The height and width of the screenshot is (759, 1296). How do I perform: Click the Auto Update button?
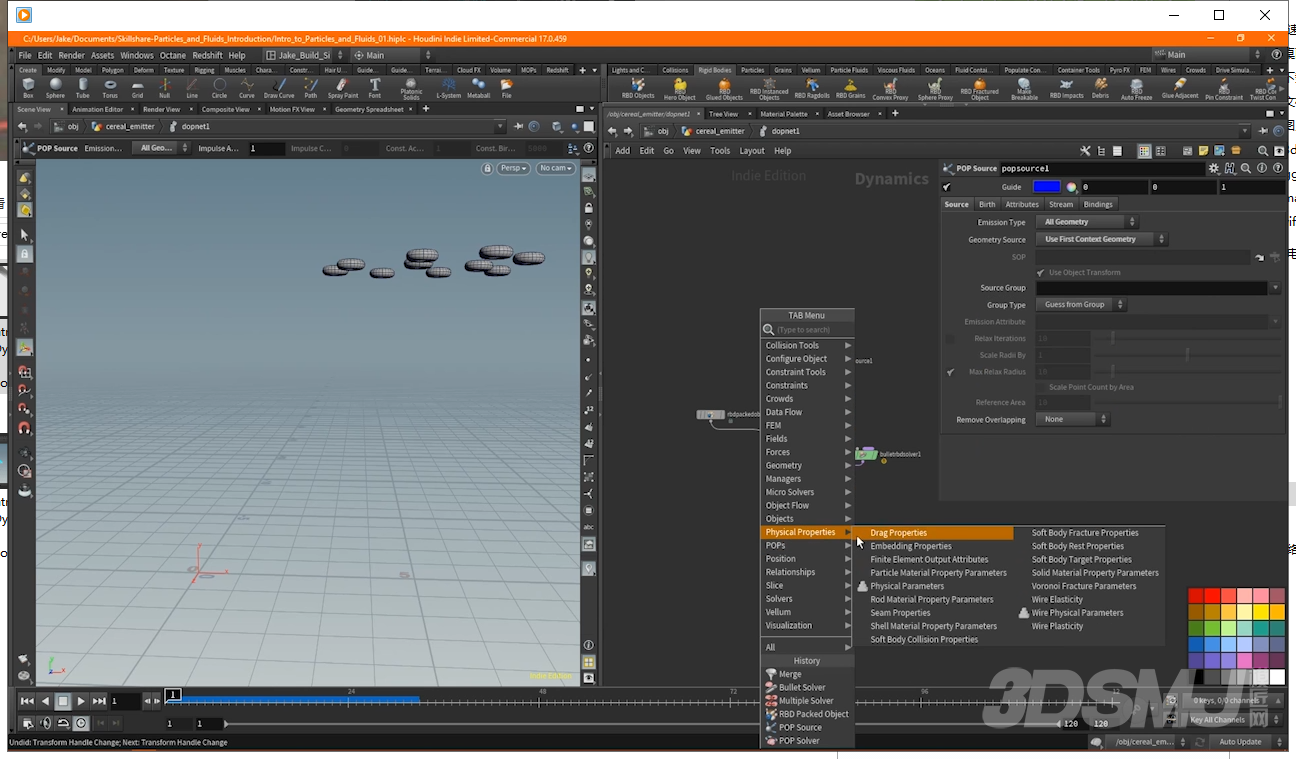click(1240, 742)
